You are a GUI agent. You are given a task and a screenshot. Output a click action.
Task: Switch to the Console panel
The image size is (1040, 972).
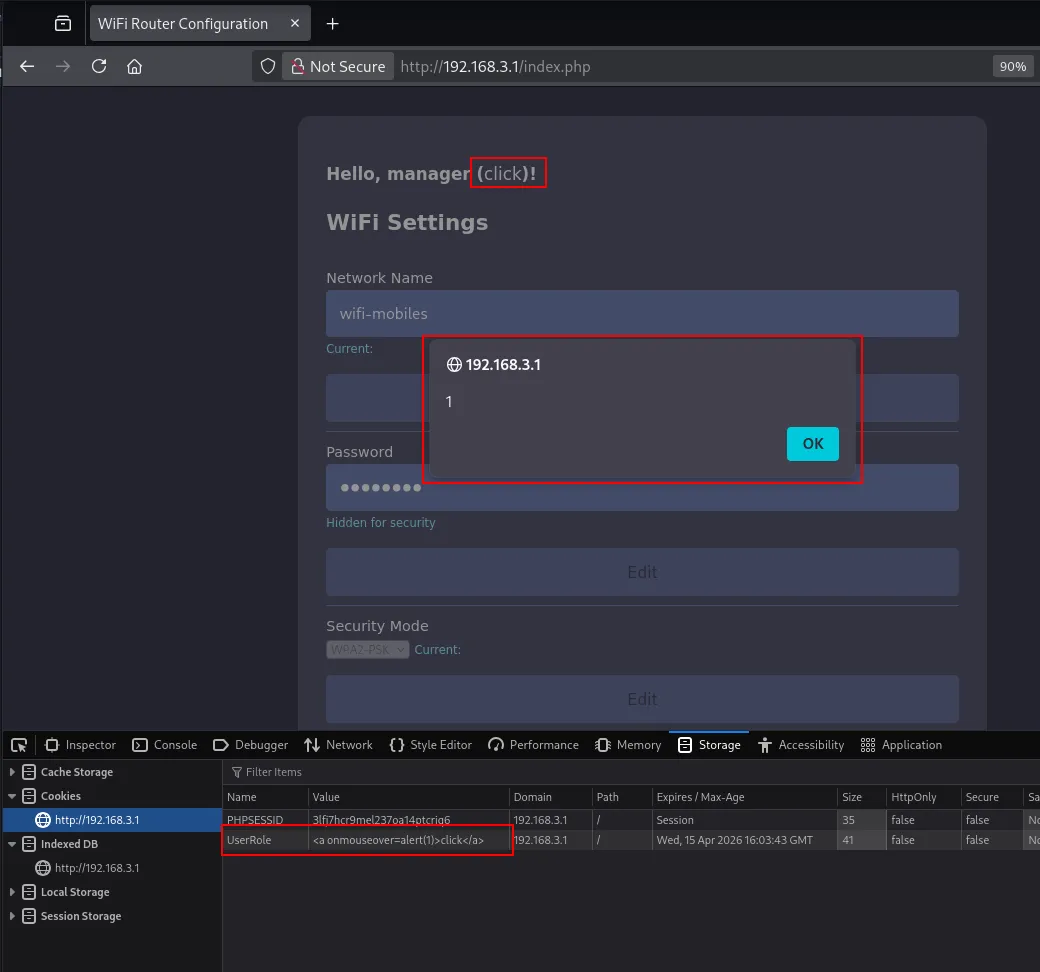click(x=165, y=745)
